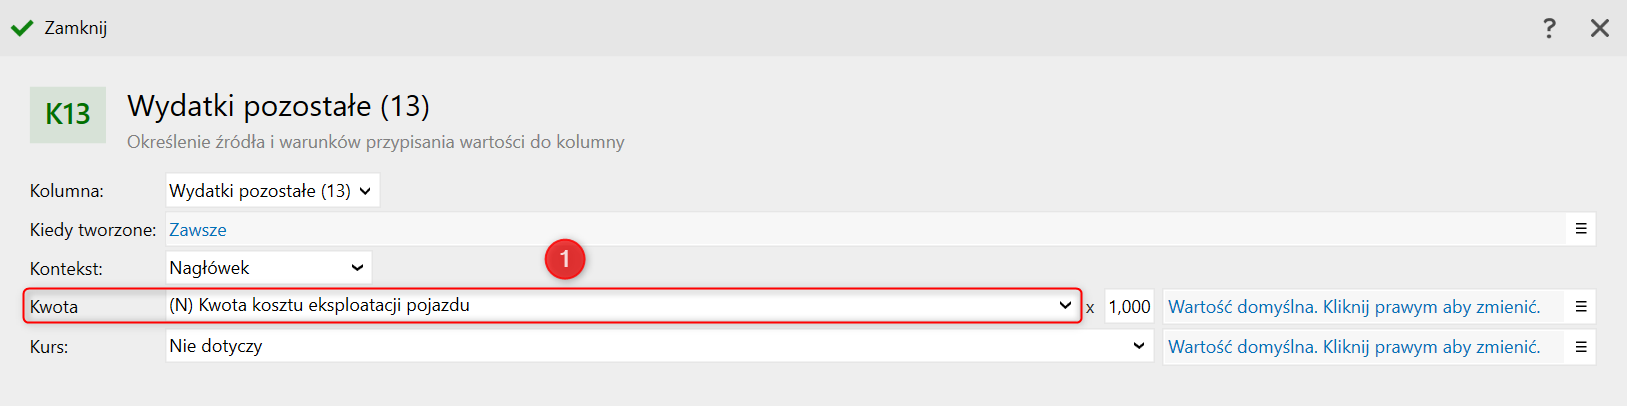Click the Wartość domyślna link in the Kwota row
Viewport: 1627px width, 406px height.
pyautogui.click(x=1354, y=307)
